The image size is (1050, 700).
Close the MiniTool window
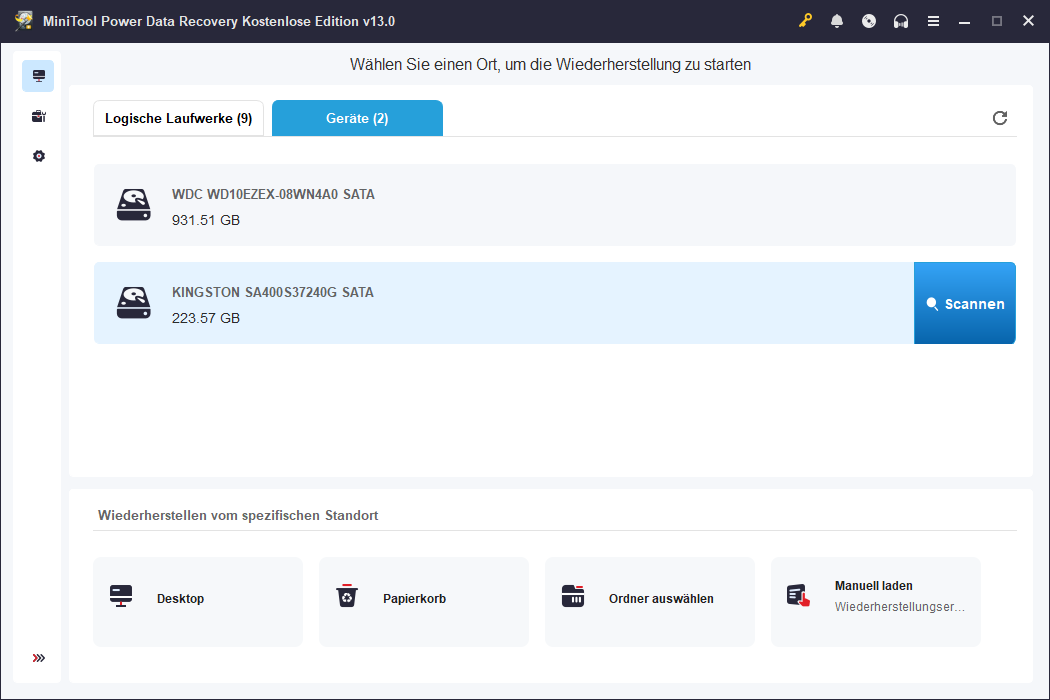point(1029,21)
